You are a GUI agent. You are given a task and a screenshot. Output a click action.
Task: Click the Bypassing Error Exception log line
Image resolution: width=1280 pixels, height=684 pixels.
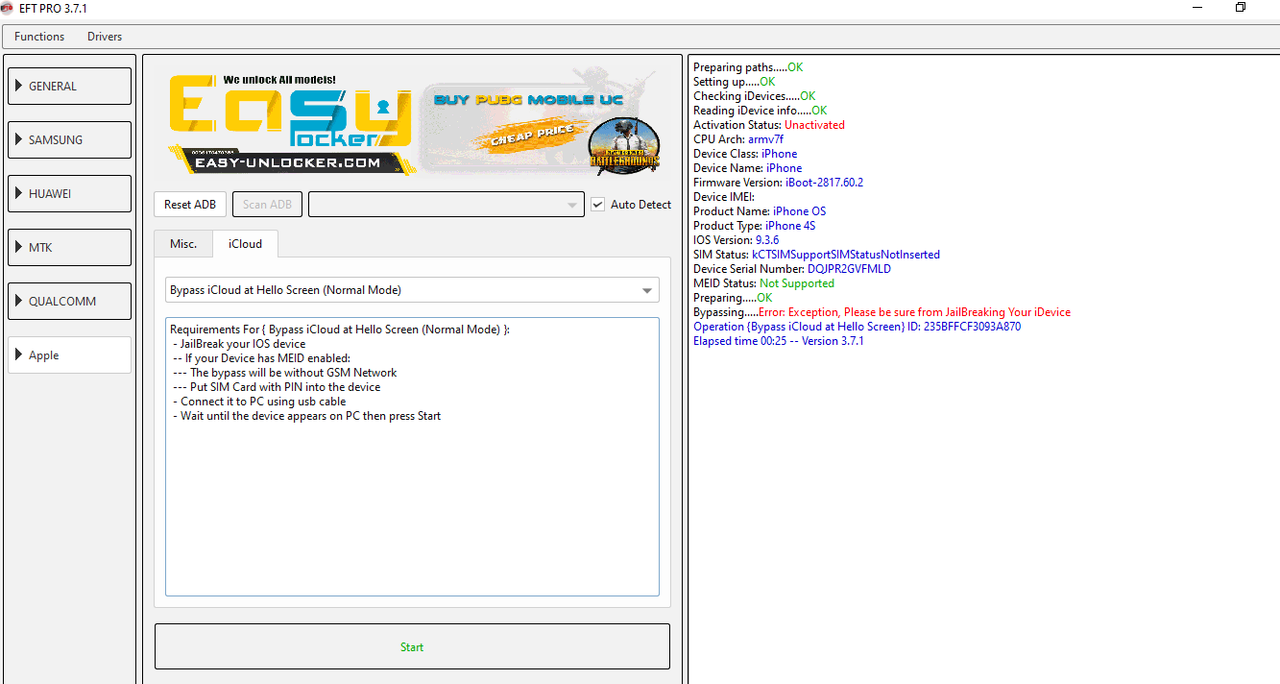pyautogui.click(x=882, y=312)
